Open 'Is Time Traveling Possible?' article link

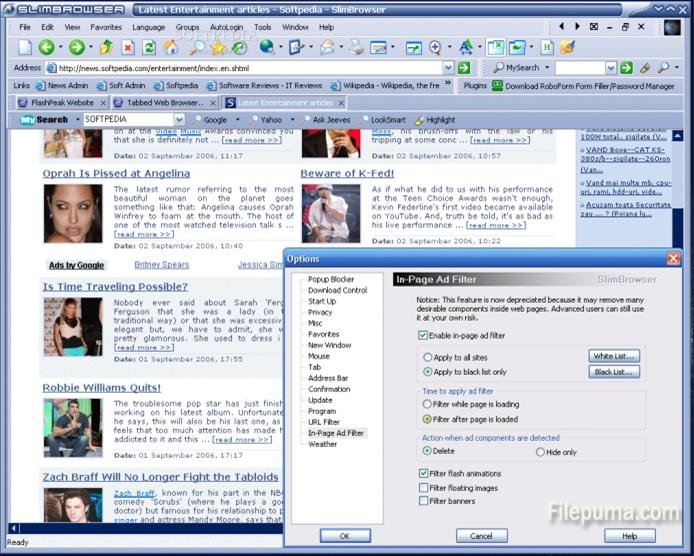[x=115, y=286]
